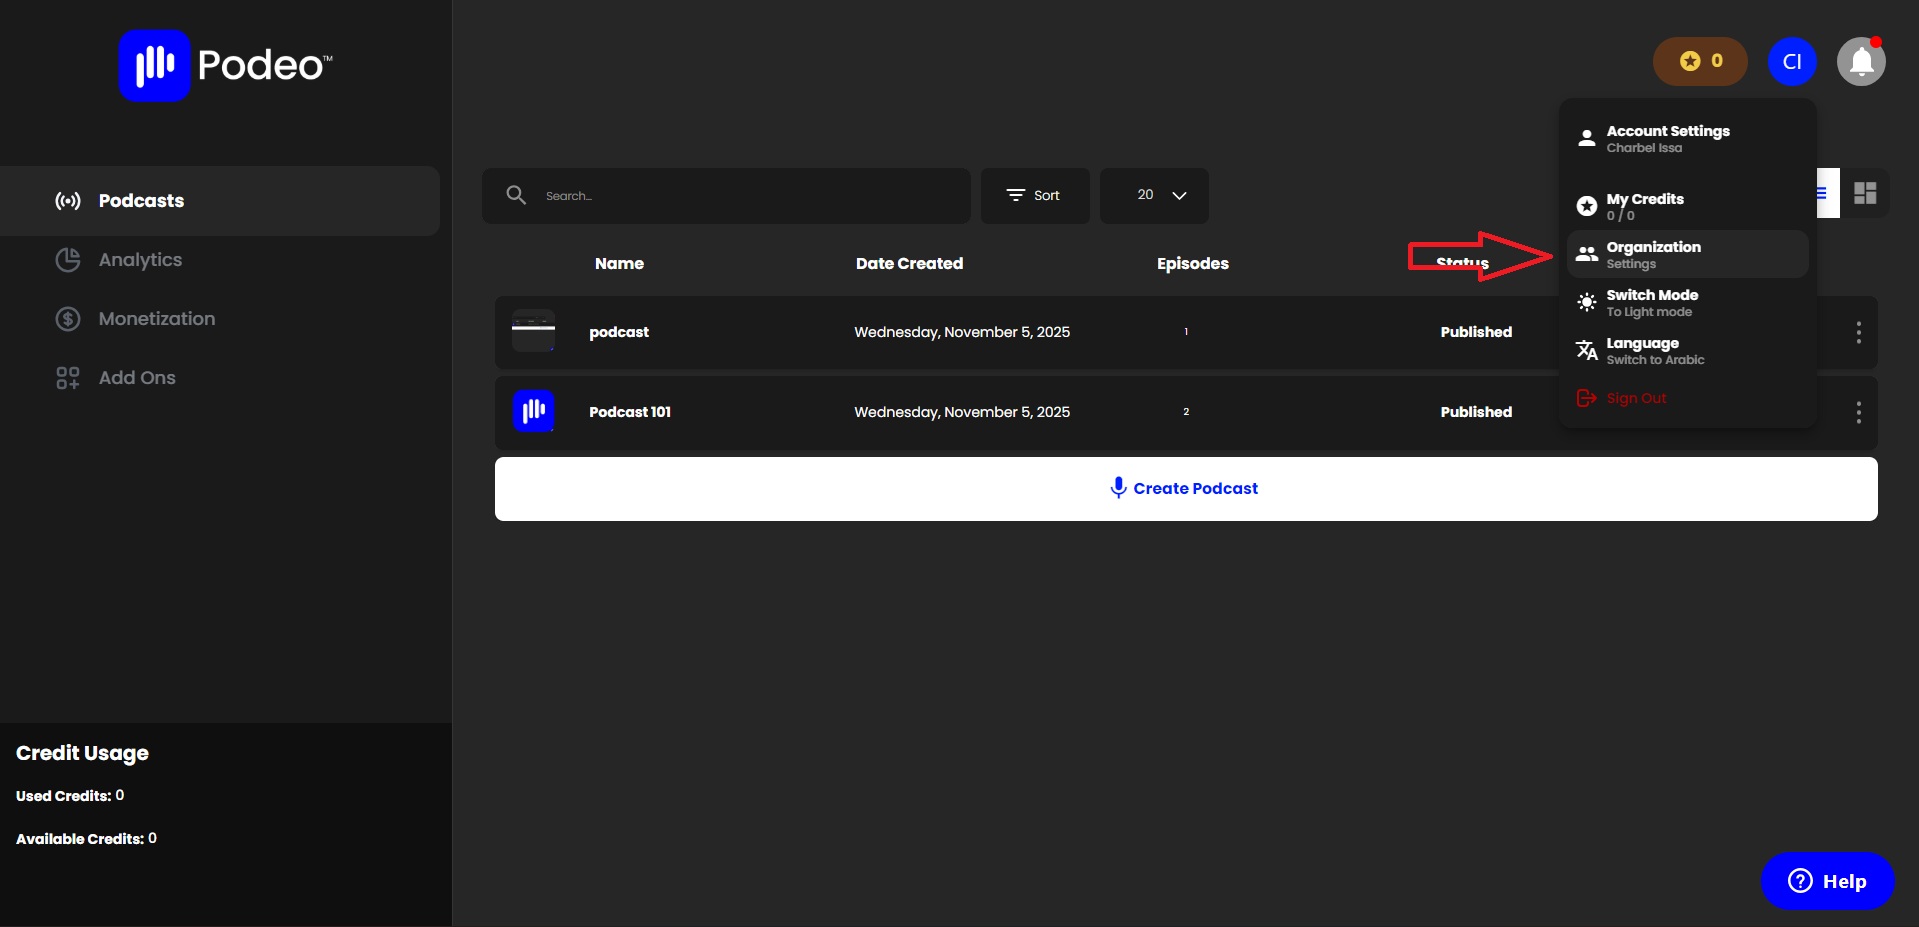Click the podcast row thumbnail
1919x927 pixels.
click(x=533, y=331)
